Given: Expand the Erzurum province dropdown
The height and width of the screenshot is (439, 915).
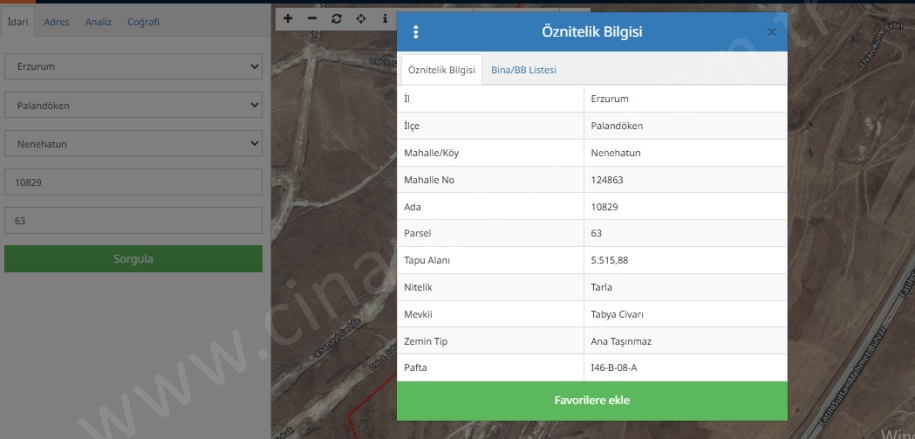Looking at the screenshot, I should (x=133, y=67).
